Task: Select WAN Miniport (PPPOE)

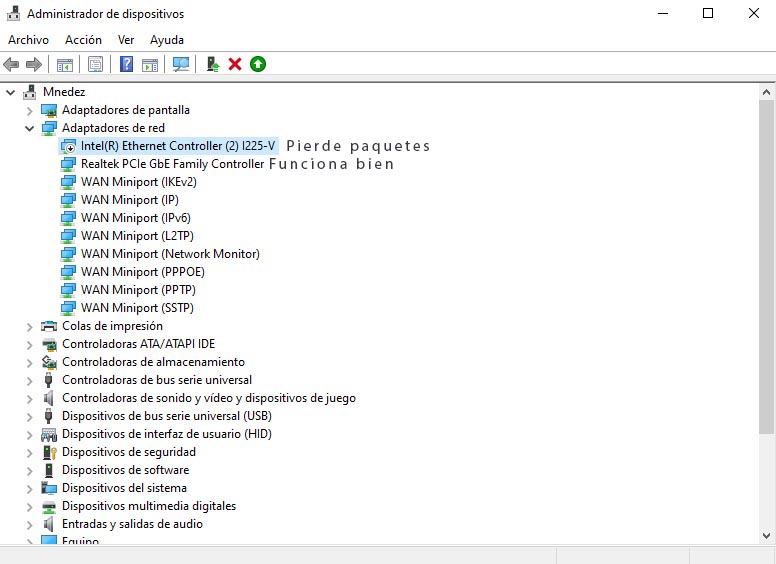Action: click(143, 272)
